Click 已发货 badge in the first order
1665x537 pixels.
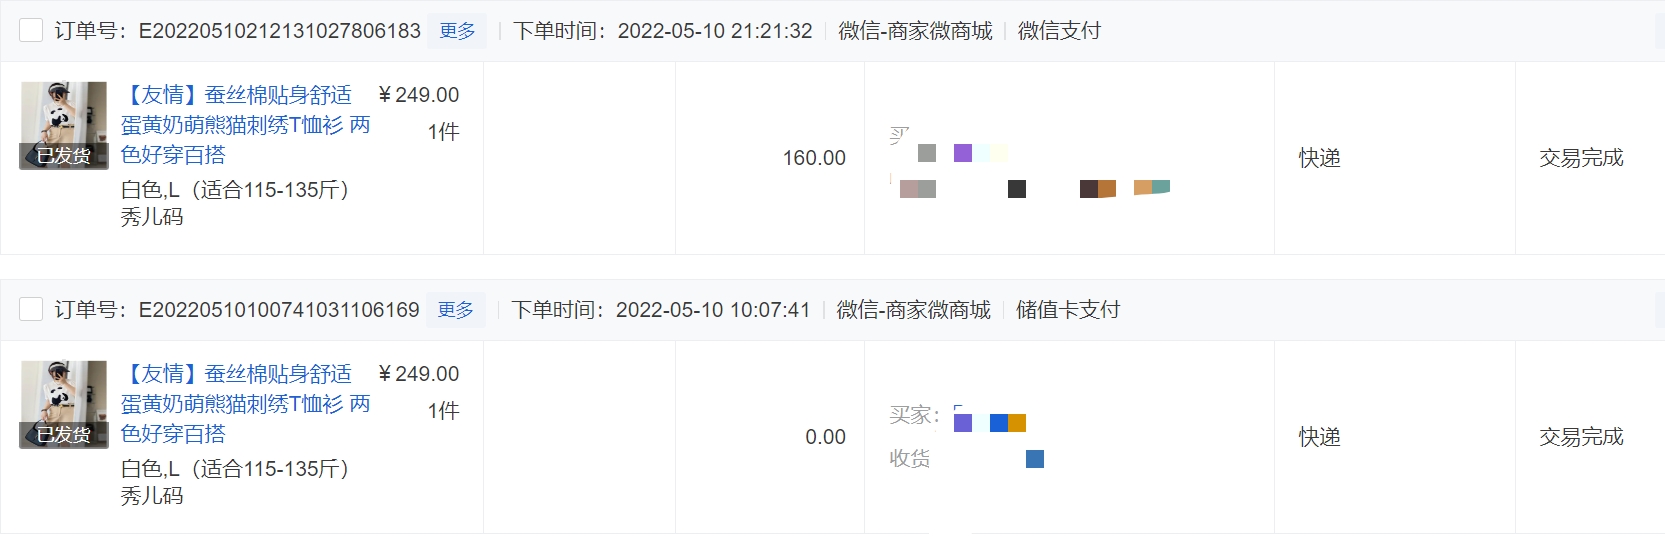pos(63,156)
